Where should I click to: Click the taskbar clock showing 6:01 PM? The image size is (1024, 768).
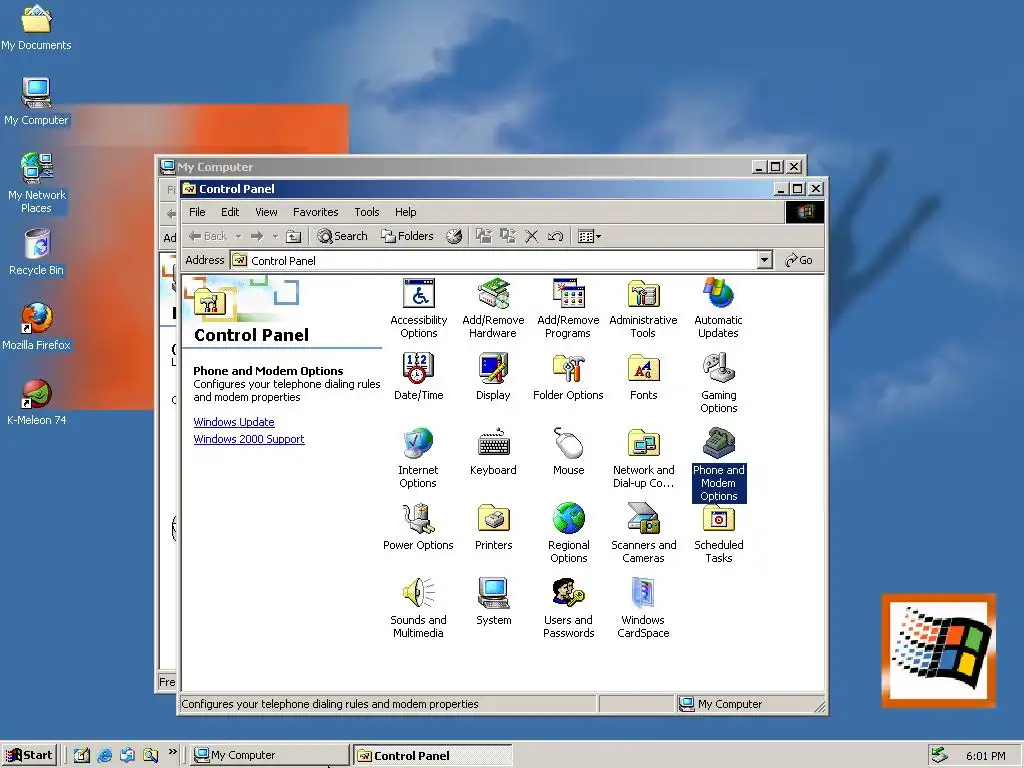tap(985, 756)
